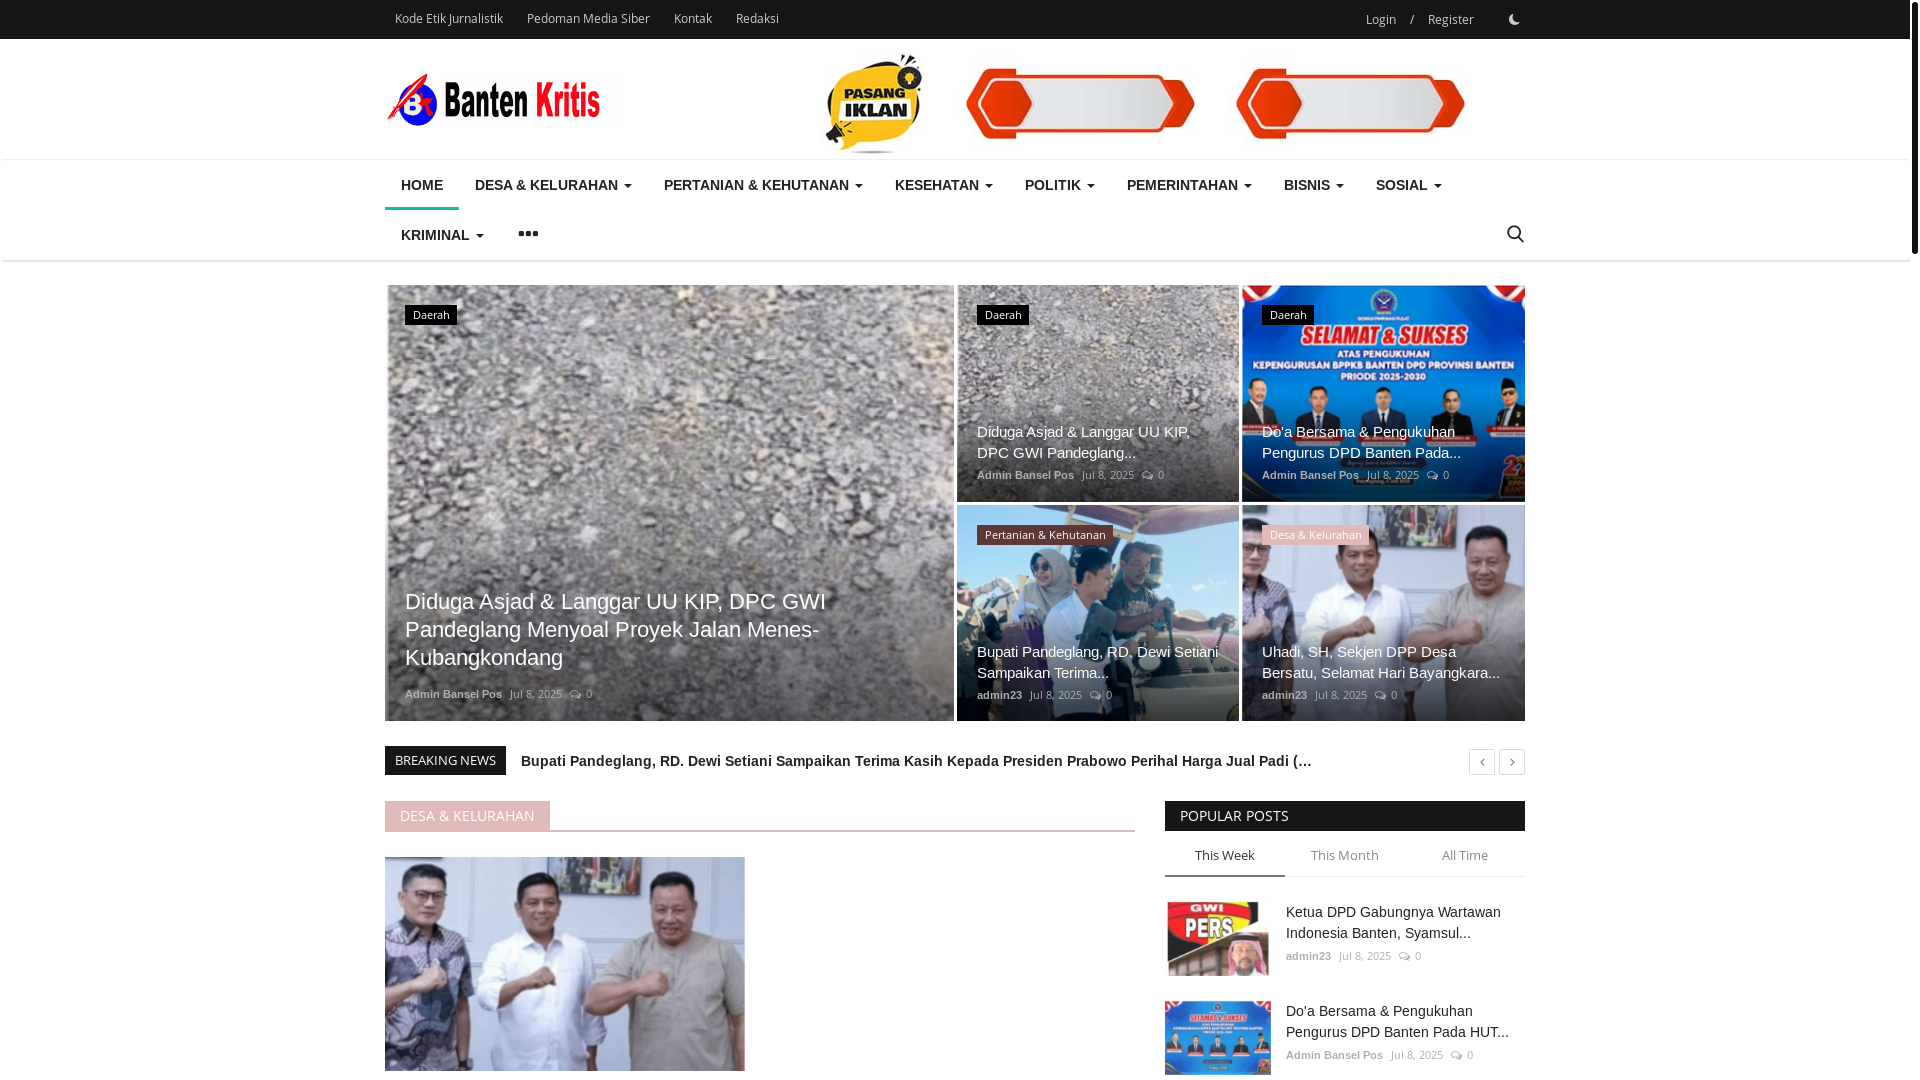Image resolution: width=1920 pixels, height=1080 pixels.
Task: Expand Pertanian & Kehutanan nav dropdown
Action: point(763,185)
